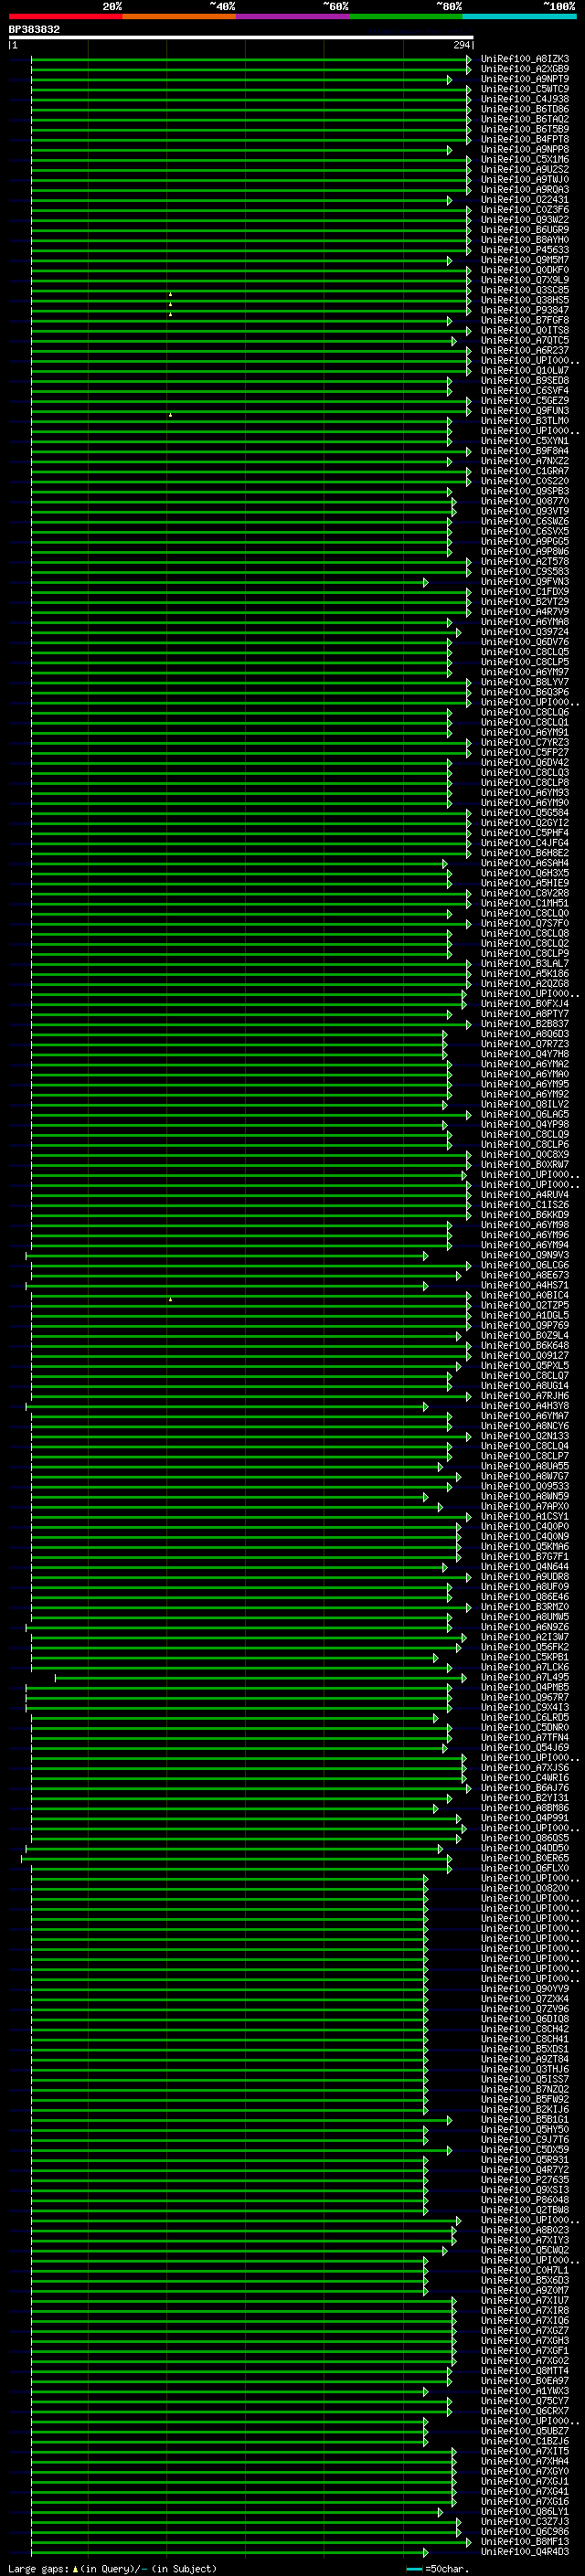
Task: Click the white query sequence bar
Action: click(241, 38)
